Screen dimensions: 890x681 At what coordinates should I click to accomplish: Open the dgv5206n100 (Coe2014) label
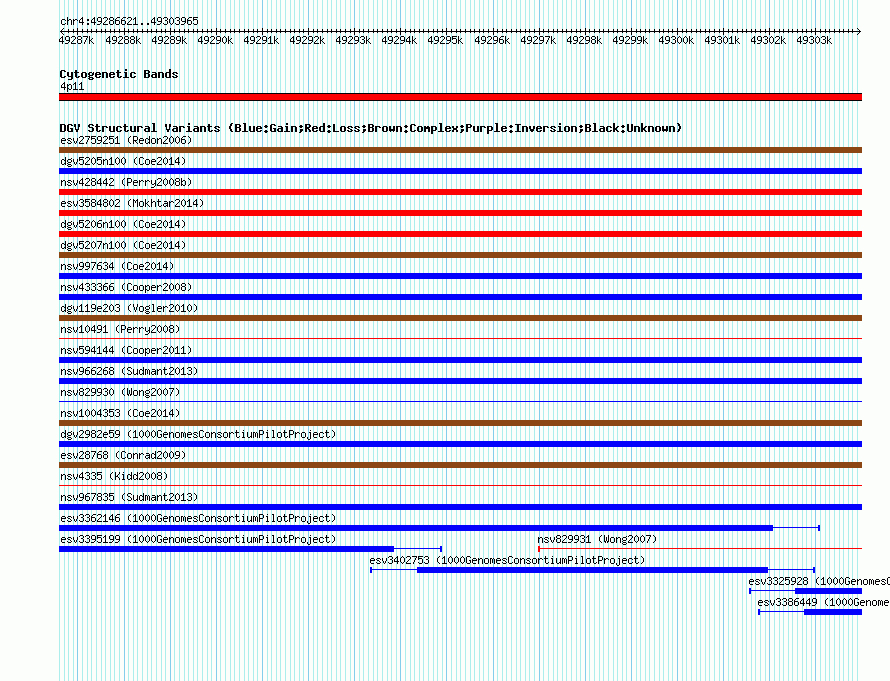tap(123, 224)
